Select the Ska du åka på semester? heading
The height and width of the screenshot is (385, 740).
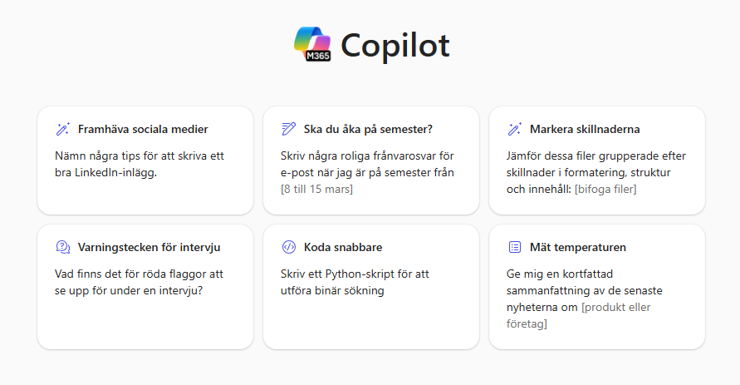tap(368, 129)
